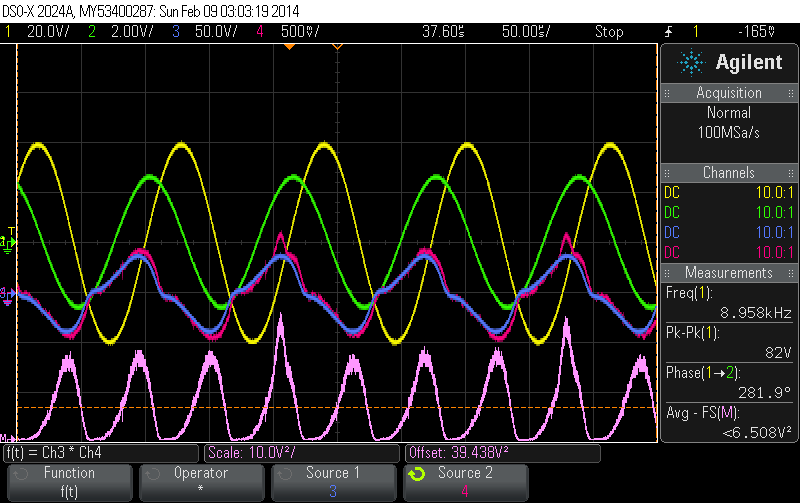
Task: Click the 37.60 time delay value
Action: [x=443, y=32]
